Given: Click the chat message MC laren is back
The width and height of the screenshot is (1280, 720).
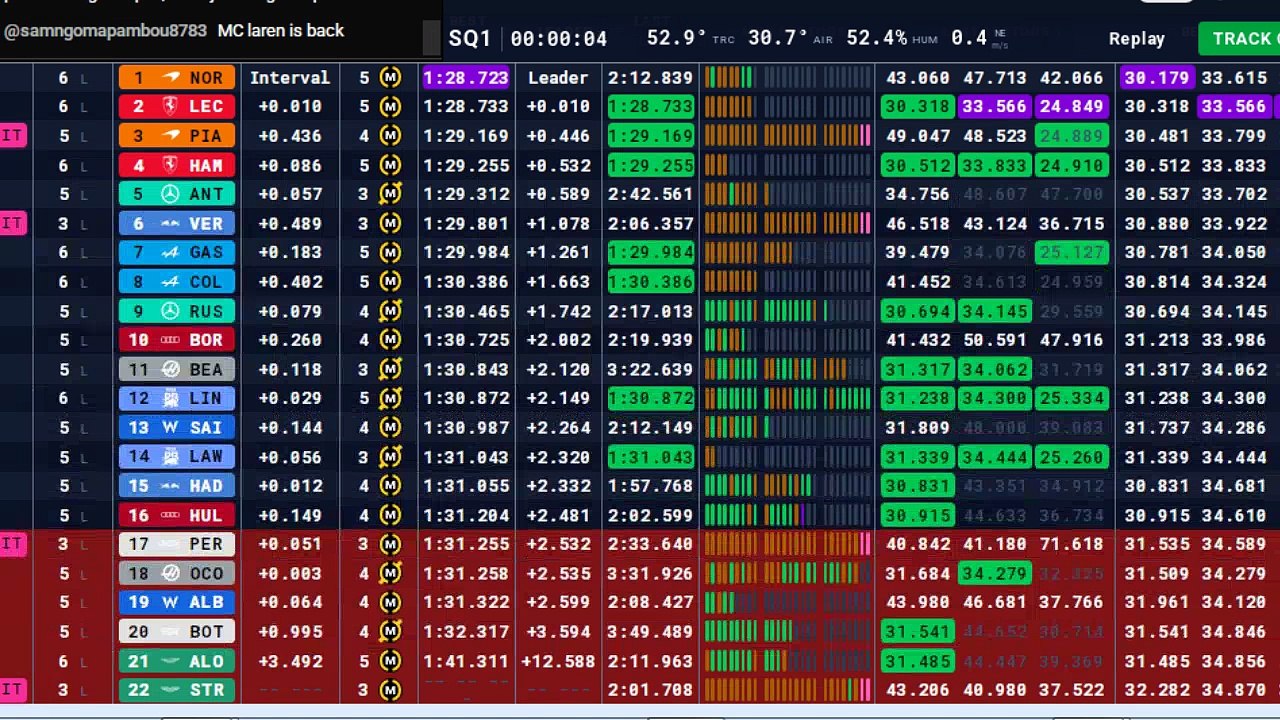Looking at the screenshot, I should coord(281,31).
